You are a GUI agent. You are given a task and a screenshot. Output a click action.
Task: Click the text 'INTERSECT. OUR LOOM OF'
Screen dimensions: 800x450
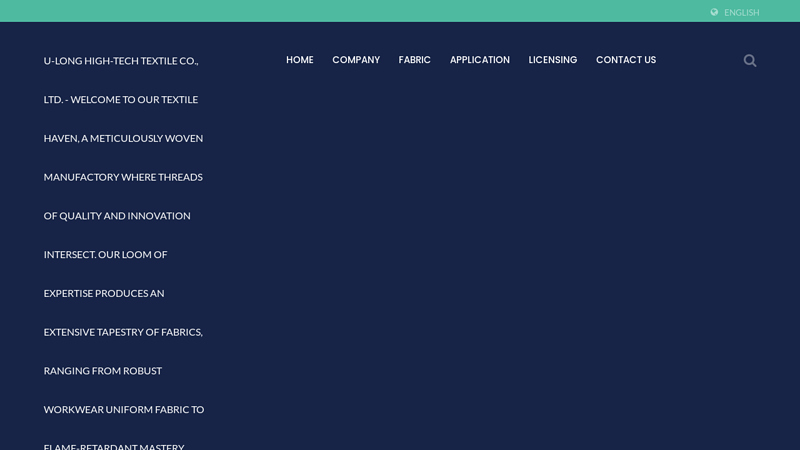click(x=105, y=255)
